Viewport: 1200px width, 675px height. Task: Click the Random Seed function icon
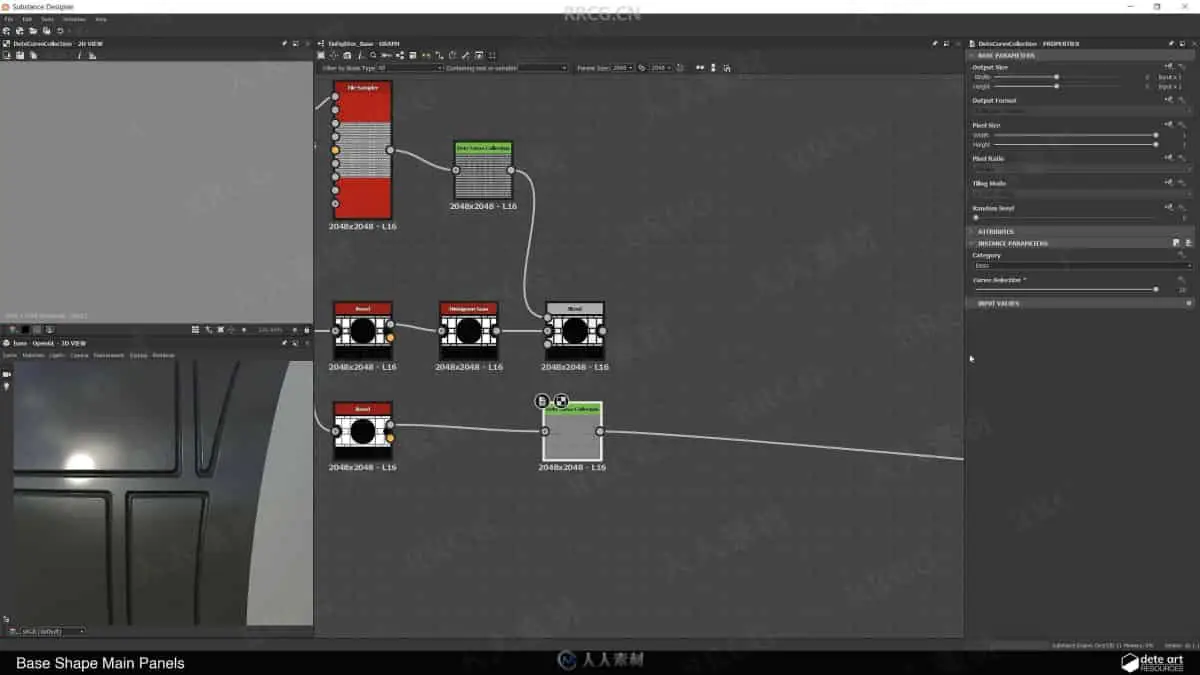pos(1169,207)
